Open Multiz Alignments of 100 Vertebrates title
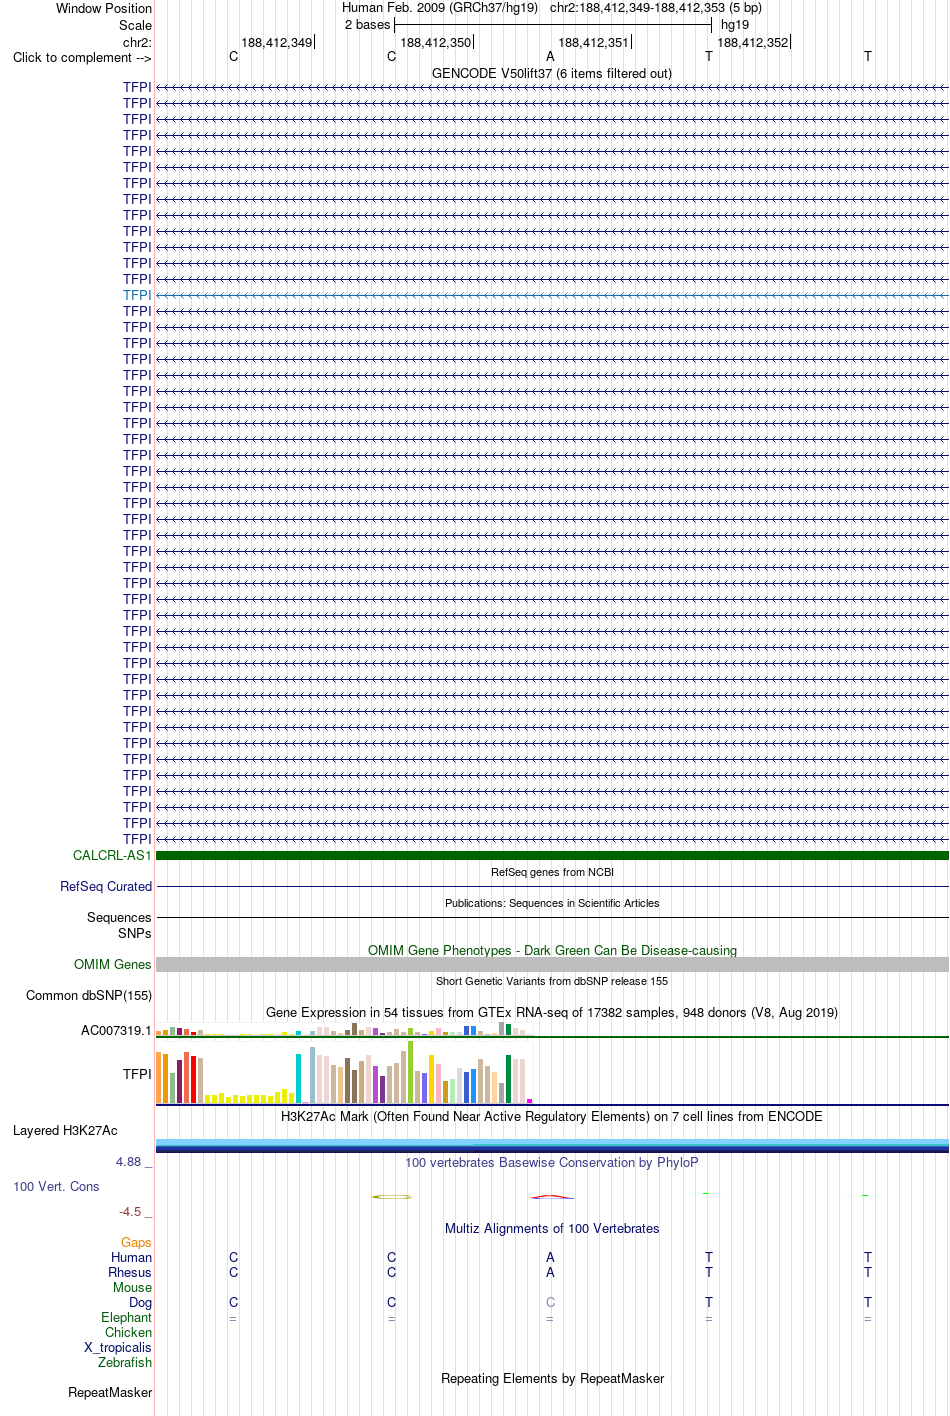950x1416 pixels. [x=552, y=1228]
